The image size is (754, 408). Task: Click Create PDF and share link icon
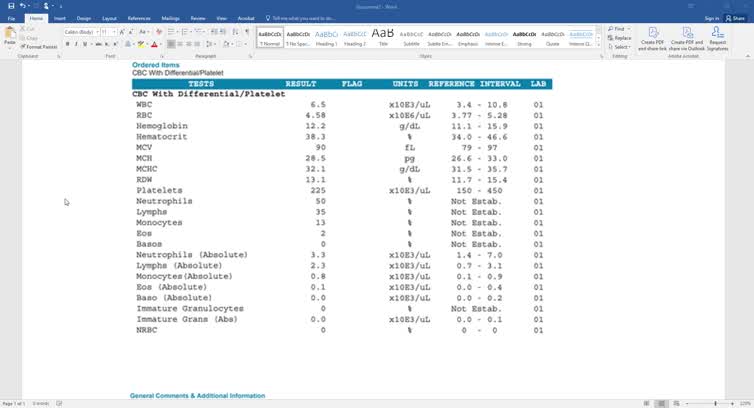point(653,38)
